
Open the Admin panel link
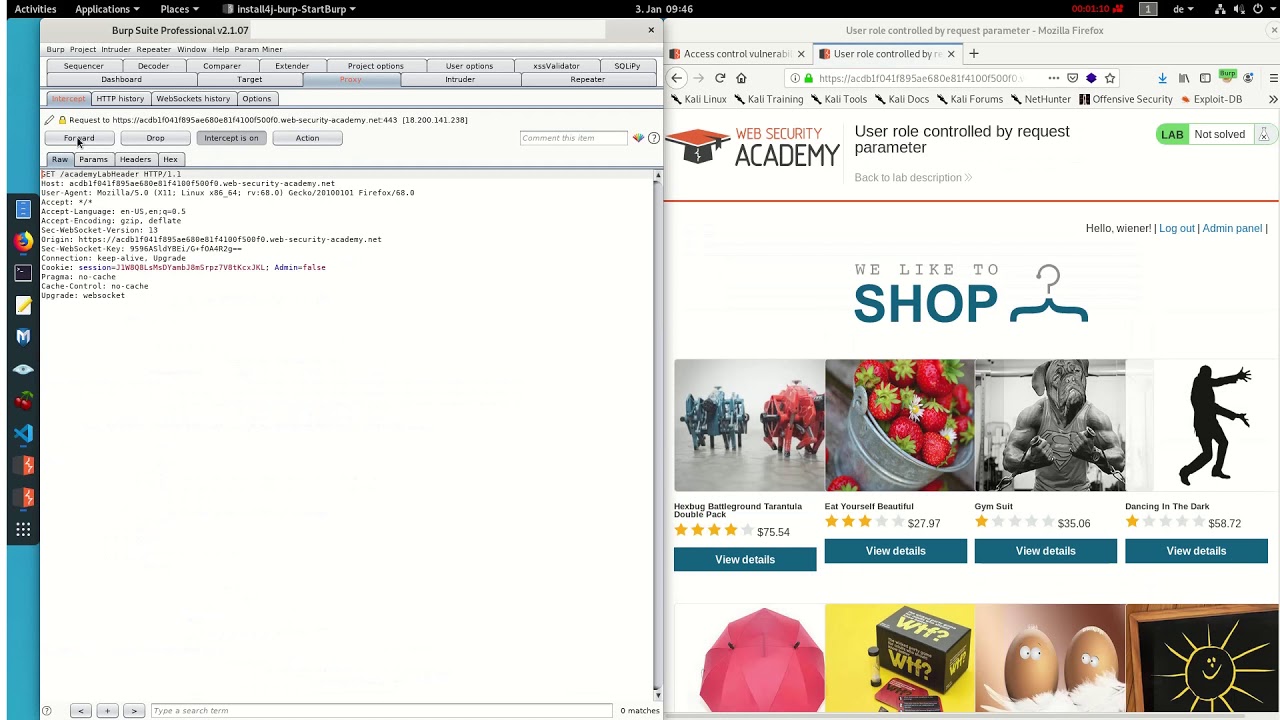pyautogui.click(x=1232, y=228)
